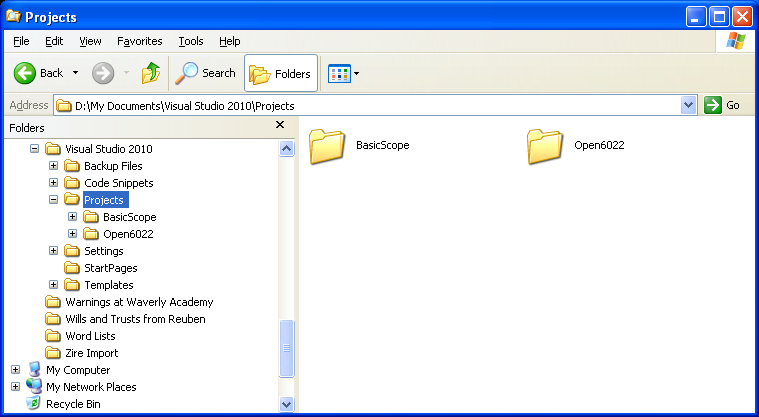759x417 pixels.
Task: Collapse the Projects tree node
Action: tap(53, 200)
